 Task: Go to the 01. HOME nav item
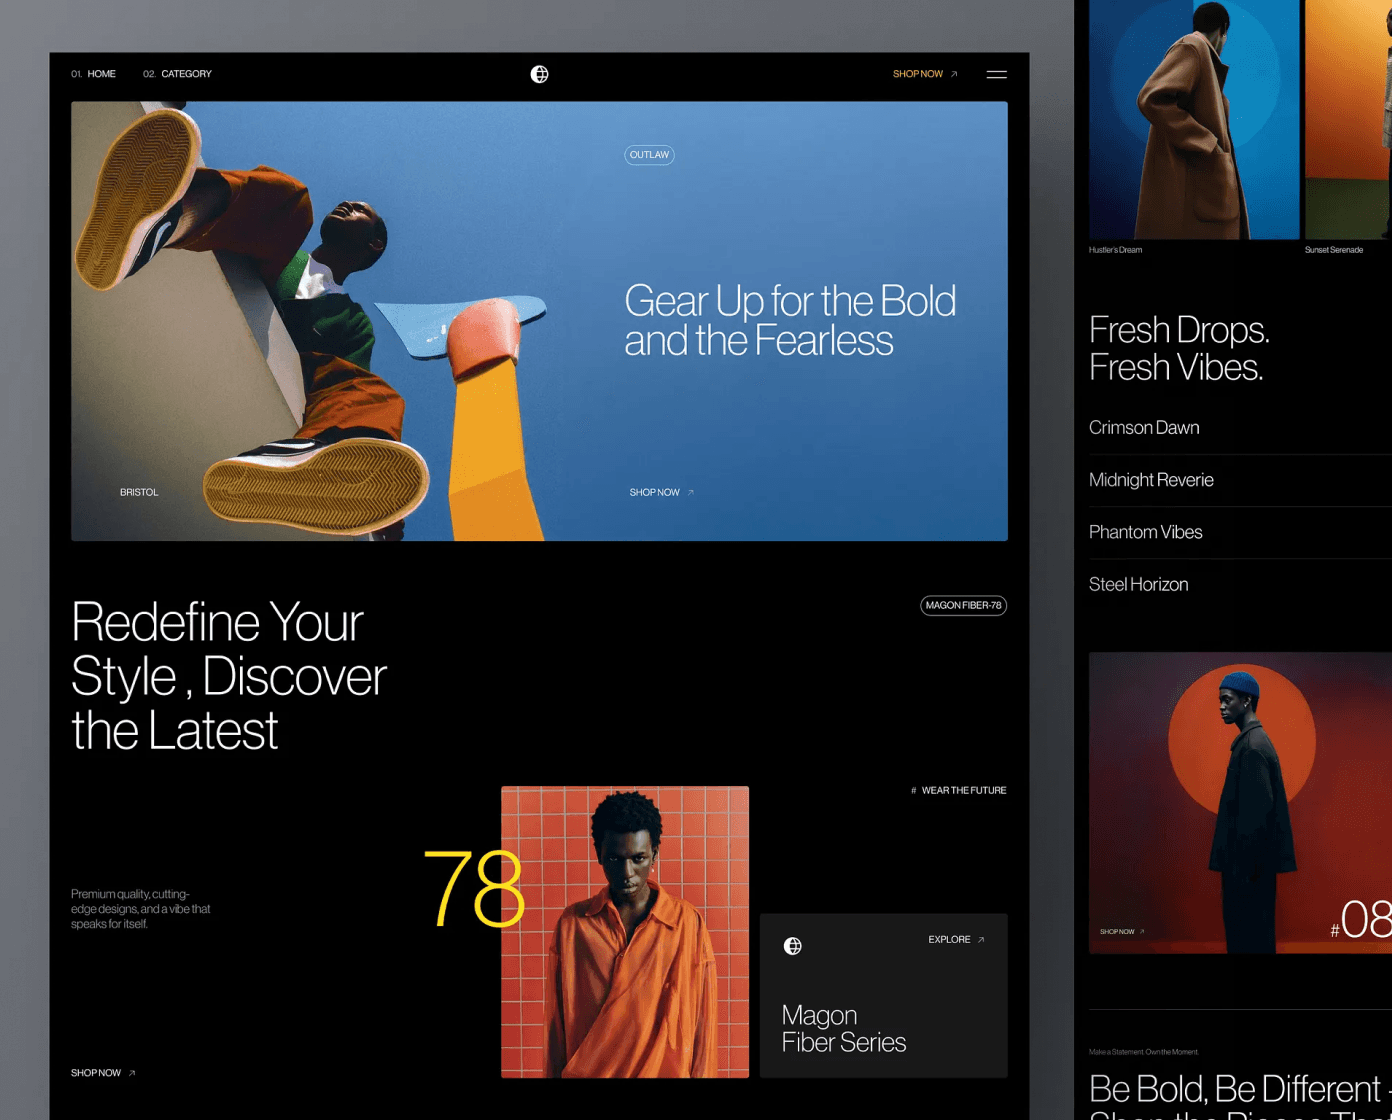93,74
